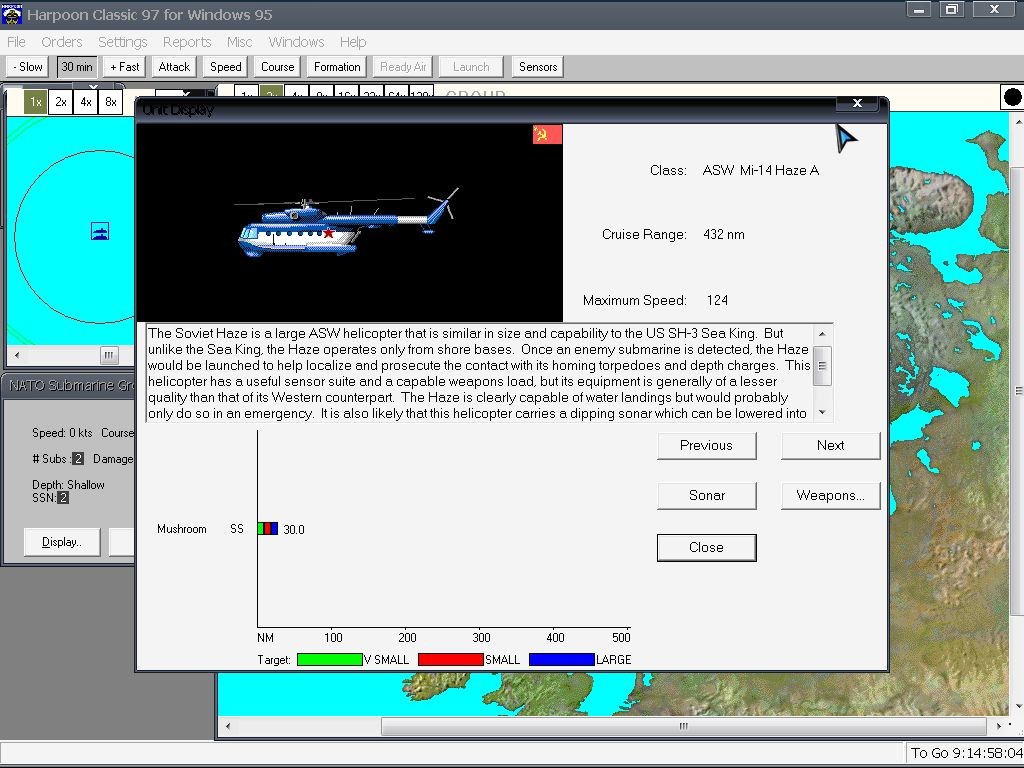The image size is (1024, 768).
Task: Click the Sensors toolbar button
Action: (538, 67)
